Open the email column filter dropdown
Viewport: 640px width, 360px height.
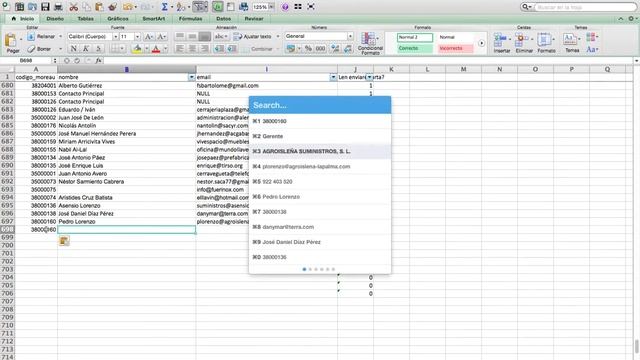[333, 77]
